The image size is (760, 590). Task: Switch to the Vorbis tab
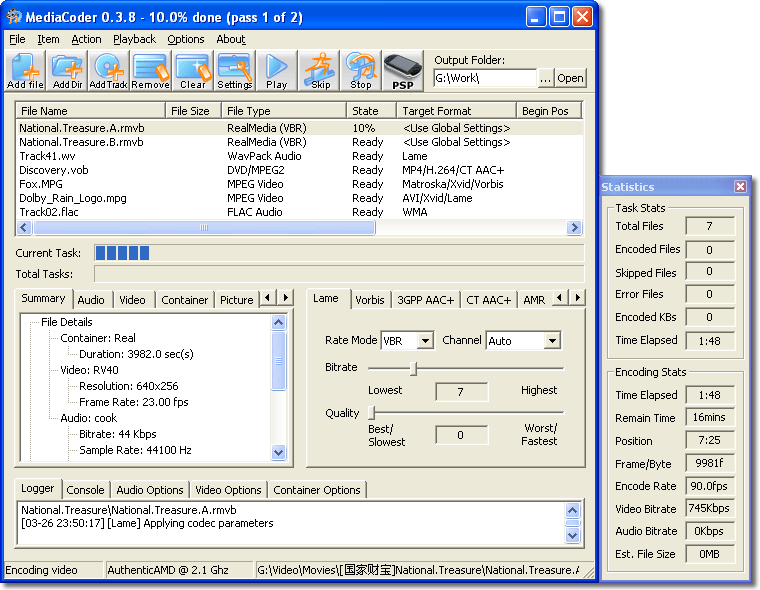[x=369, y=300]
